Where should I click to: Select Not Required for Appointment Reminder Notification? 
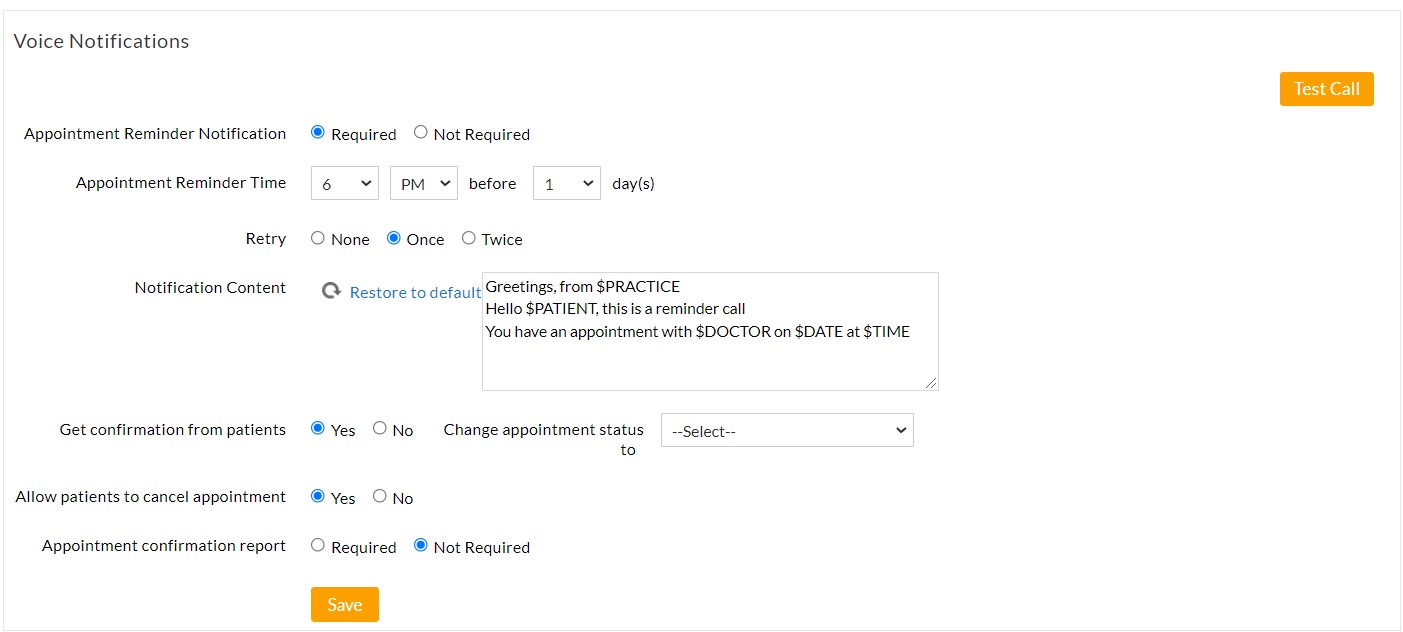[x=421, y=132]
